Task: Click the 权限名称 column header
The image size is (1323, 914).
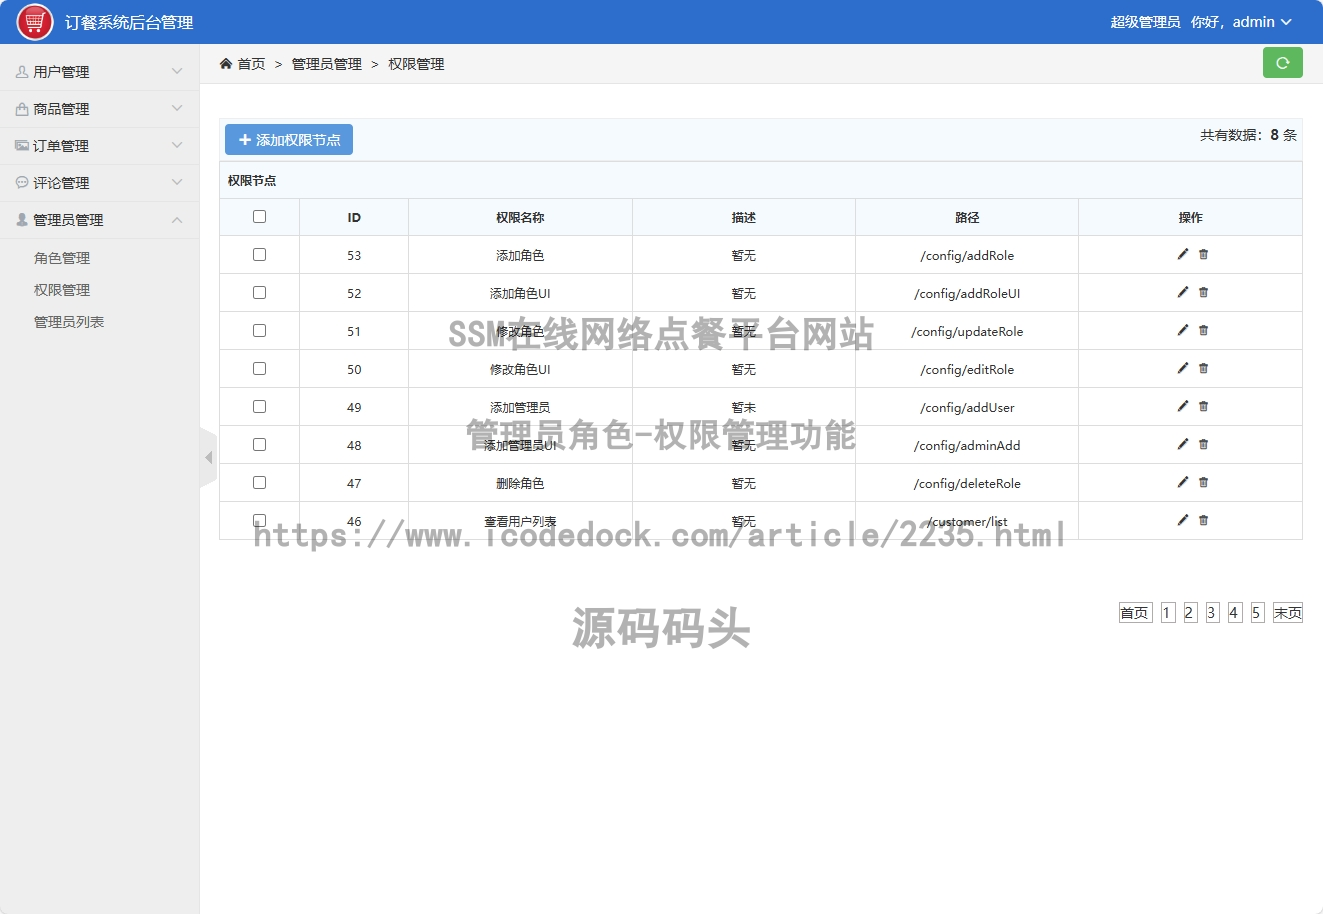Action: click(x=520, y=217)
